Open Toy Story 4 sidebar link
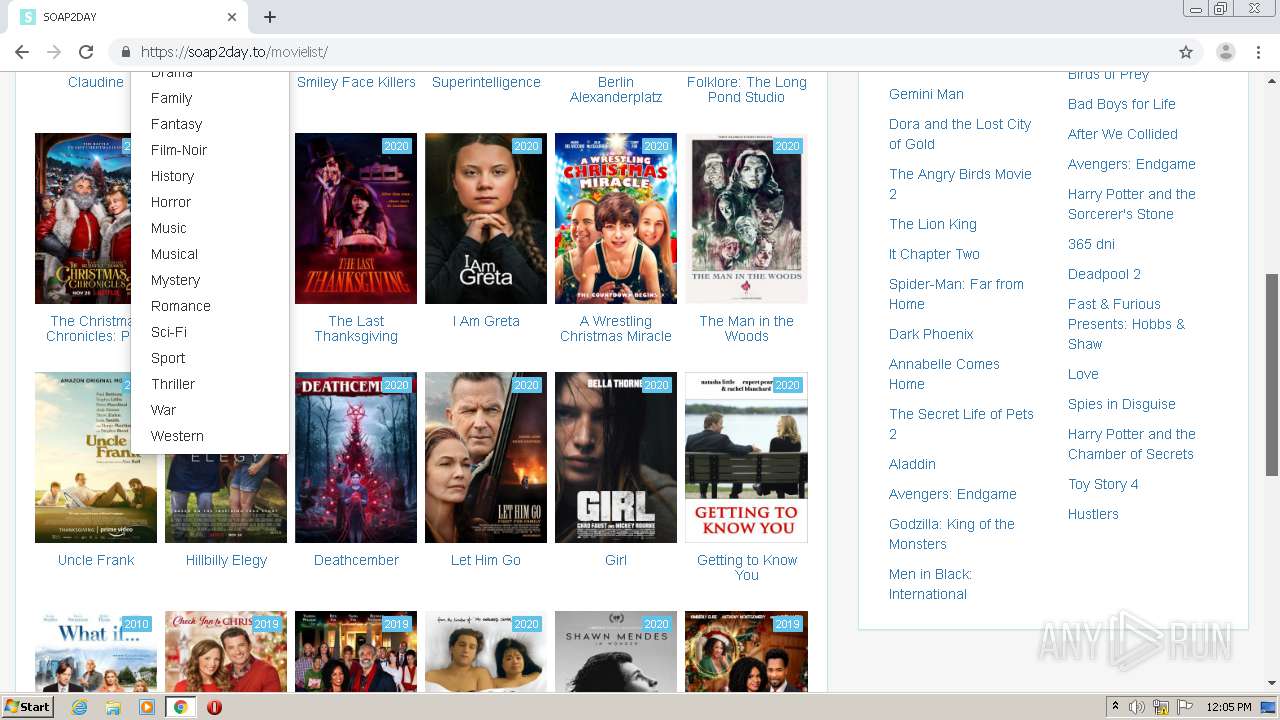Screen dimensions: 1280x720 pos(1103,484)
